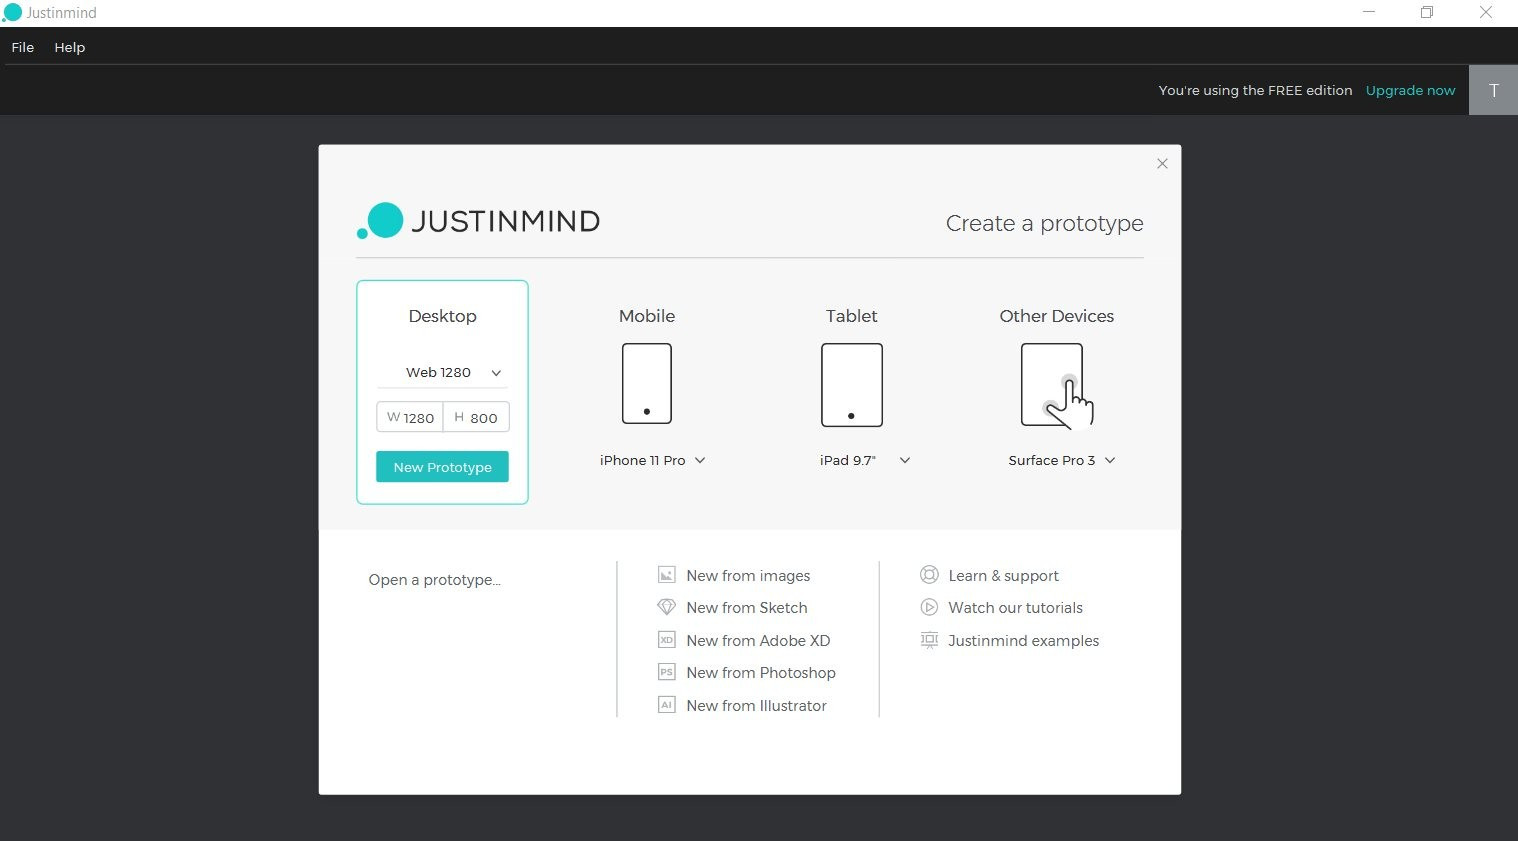Click the Illustrator AI icon
Viewport: 1518px width, 841px height.
pyautogui.click(x=666, y=705)
